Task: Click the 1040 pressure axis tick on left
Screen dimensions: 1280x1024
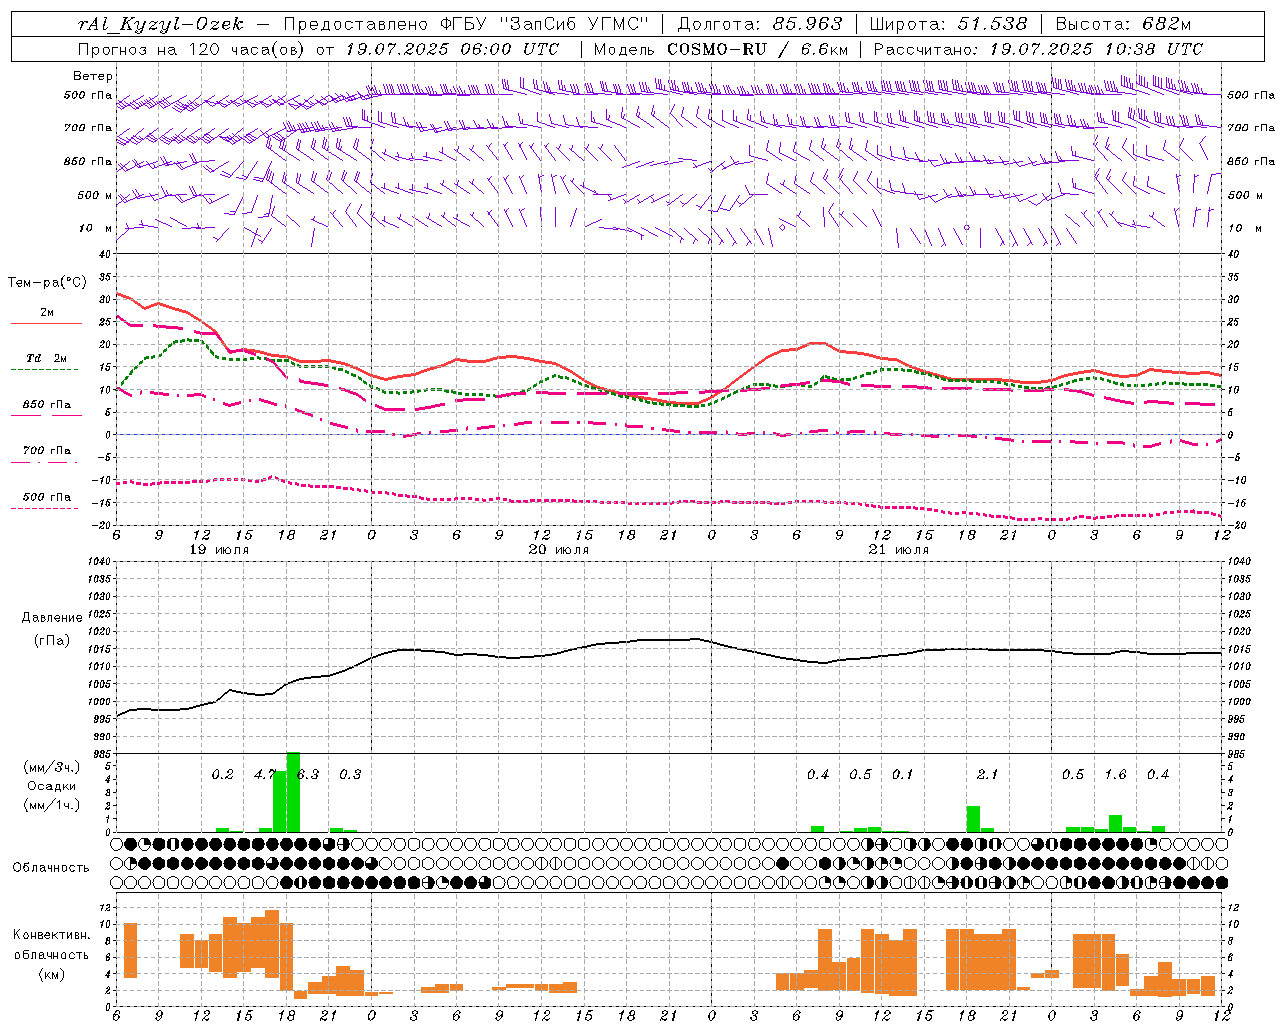Action: [x=98, y=562]
